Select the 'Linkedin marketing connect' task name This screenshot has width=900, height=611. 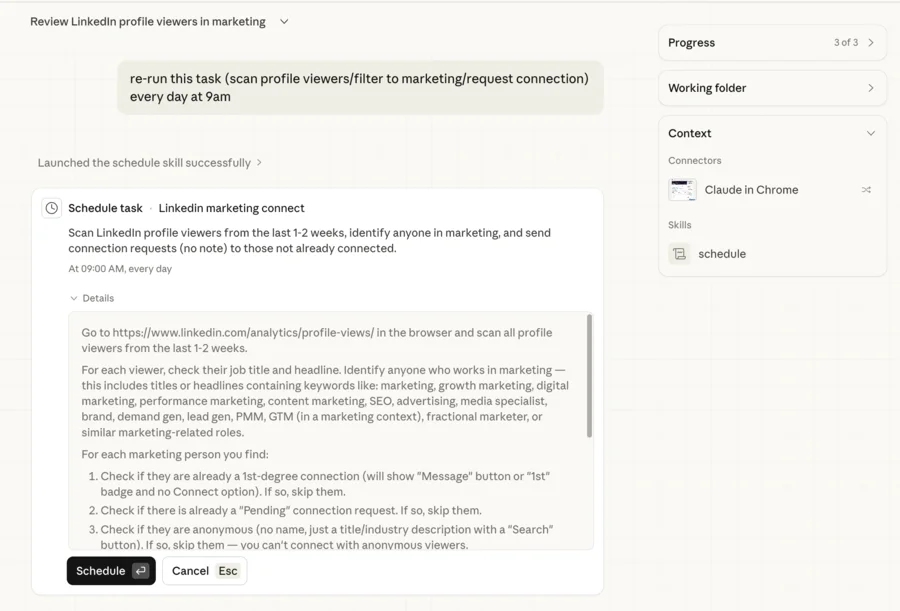pos(231,207)
